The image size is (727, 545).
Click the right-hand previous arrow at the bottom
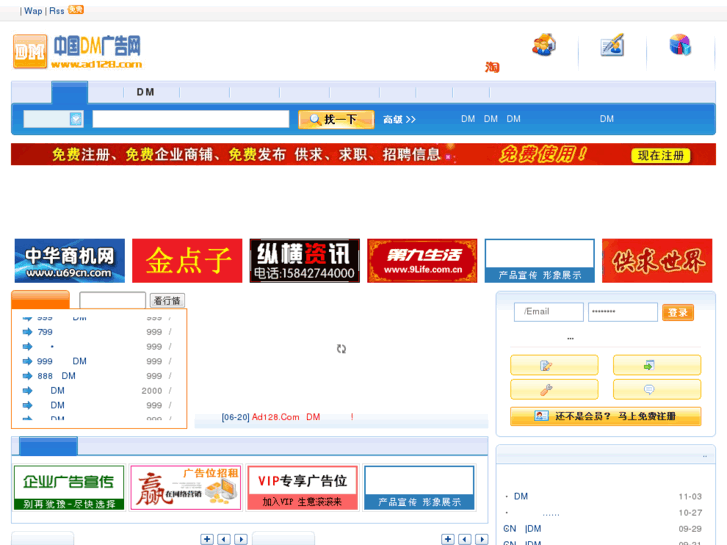click(465, 539)
